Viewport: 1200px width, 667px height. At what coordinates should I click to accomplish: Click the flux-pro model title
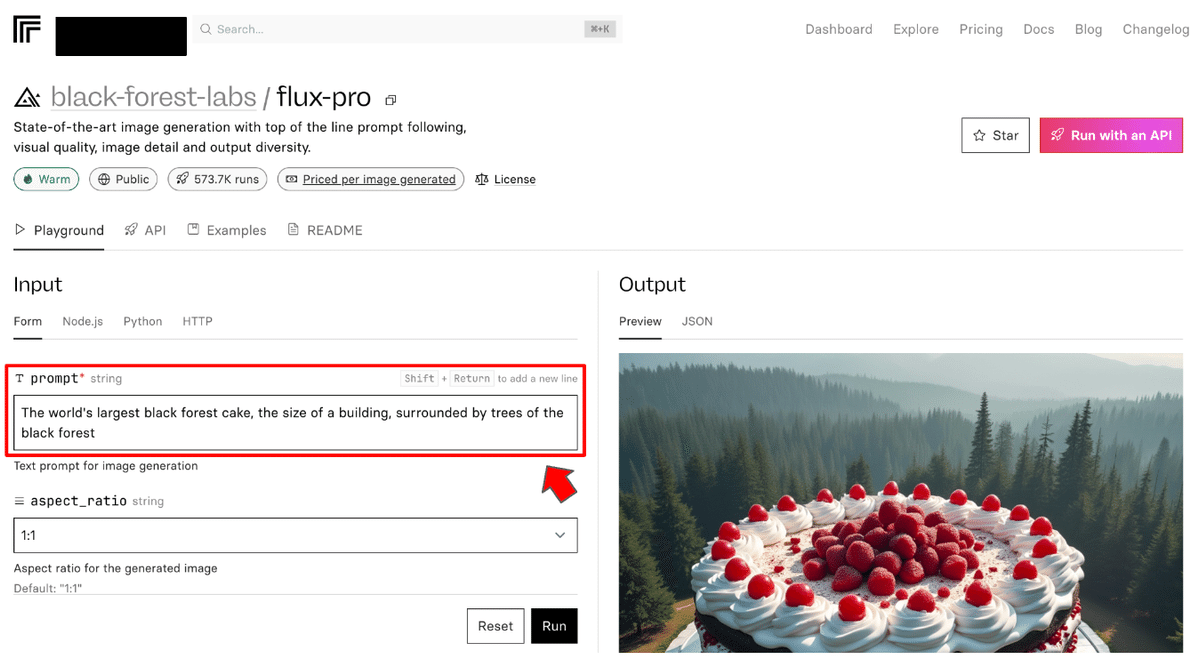324,98
